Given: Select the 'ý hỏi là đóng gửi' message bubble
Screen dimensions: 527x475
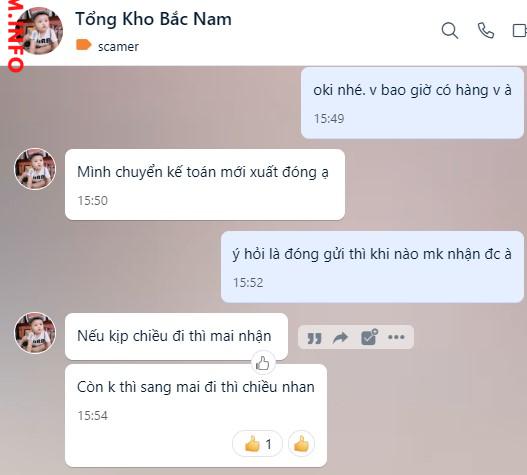Looking at the screenshot, I should coord(372,267).
